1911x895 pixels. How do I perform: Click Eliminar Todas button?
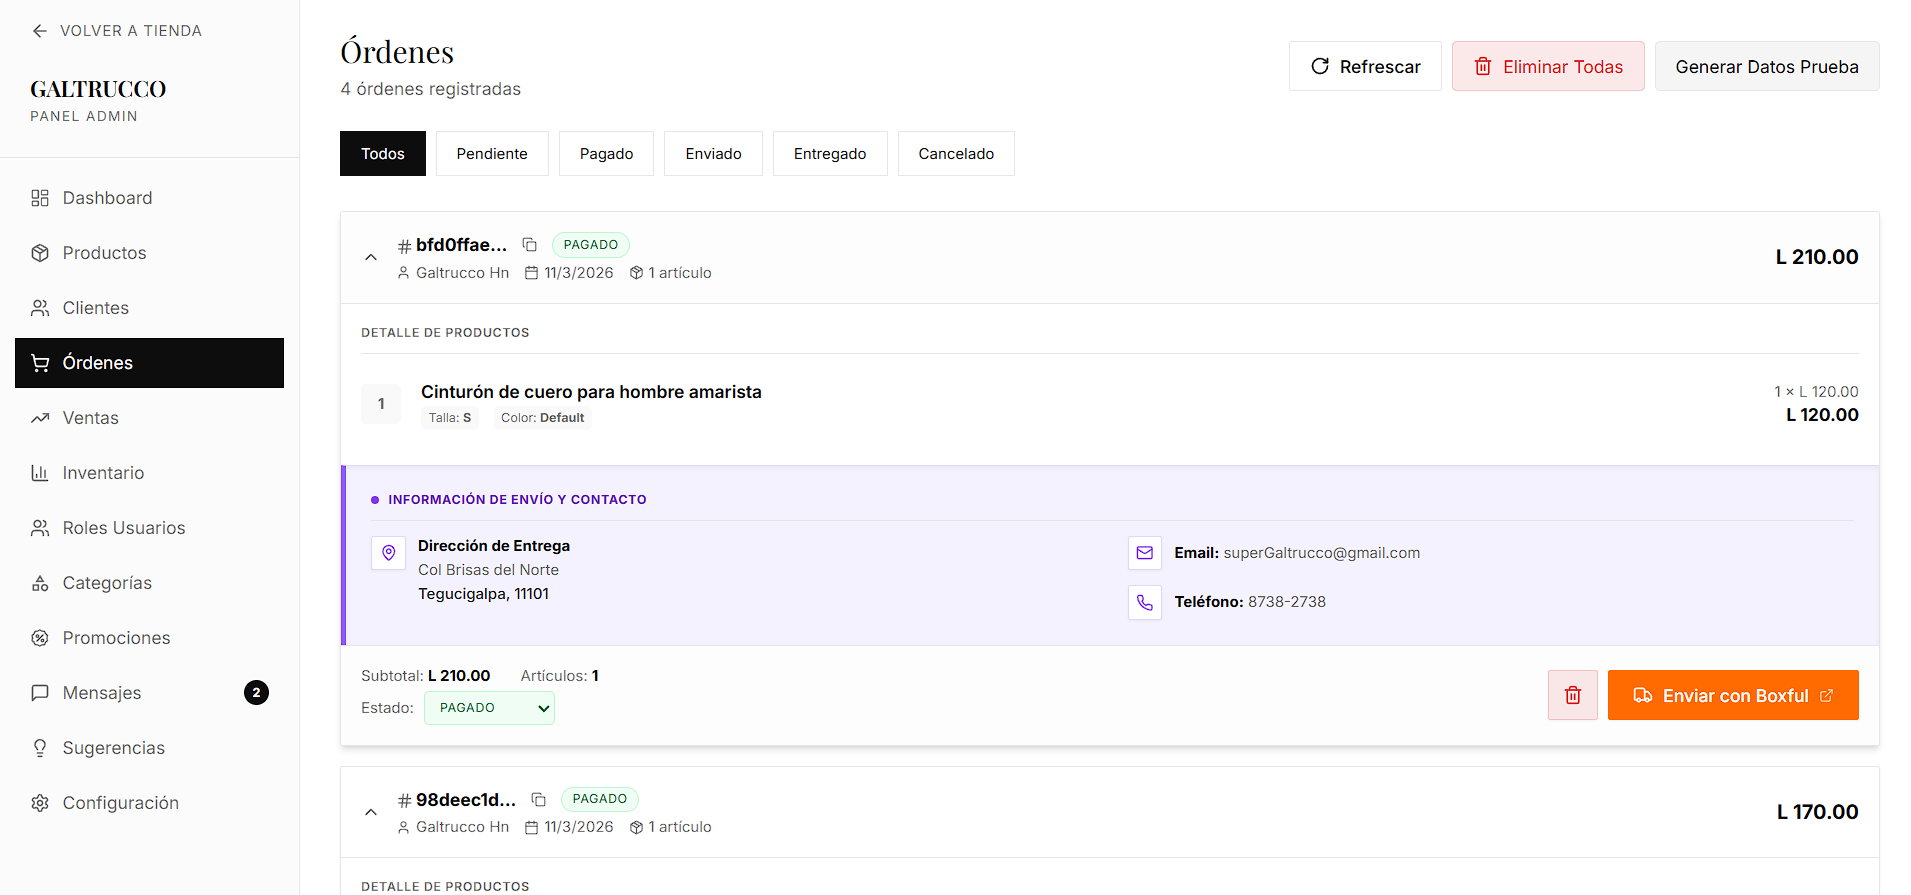1547,67
